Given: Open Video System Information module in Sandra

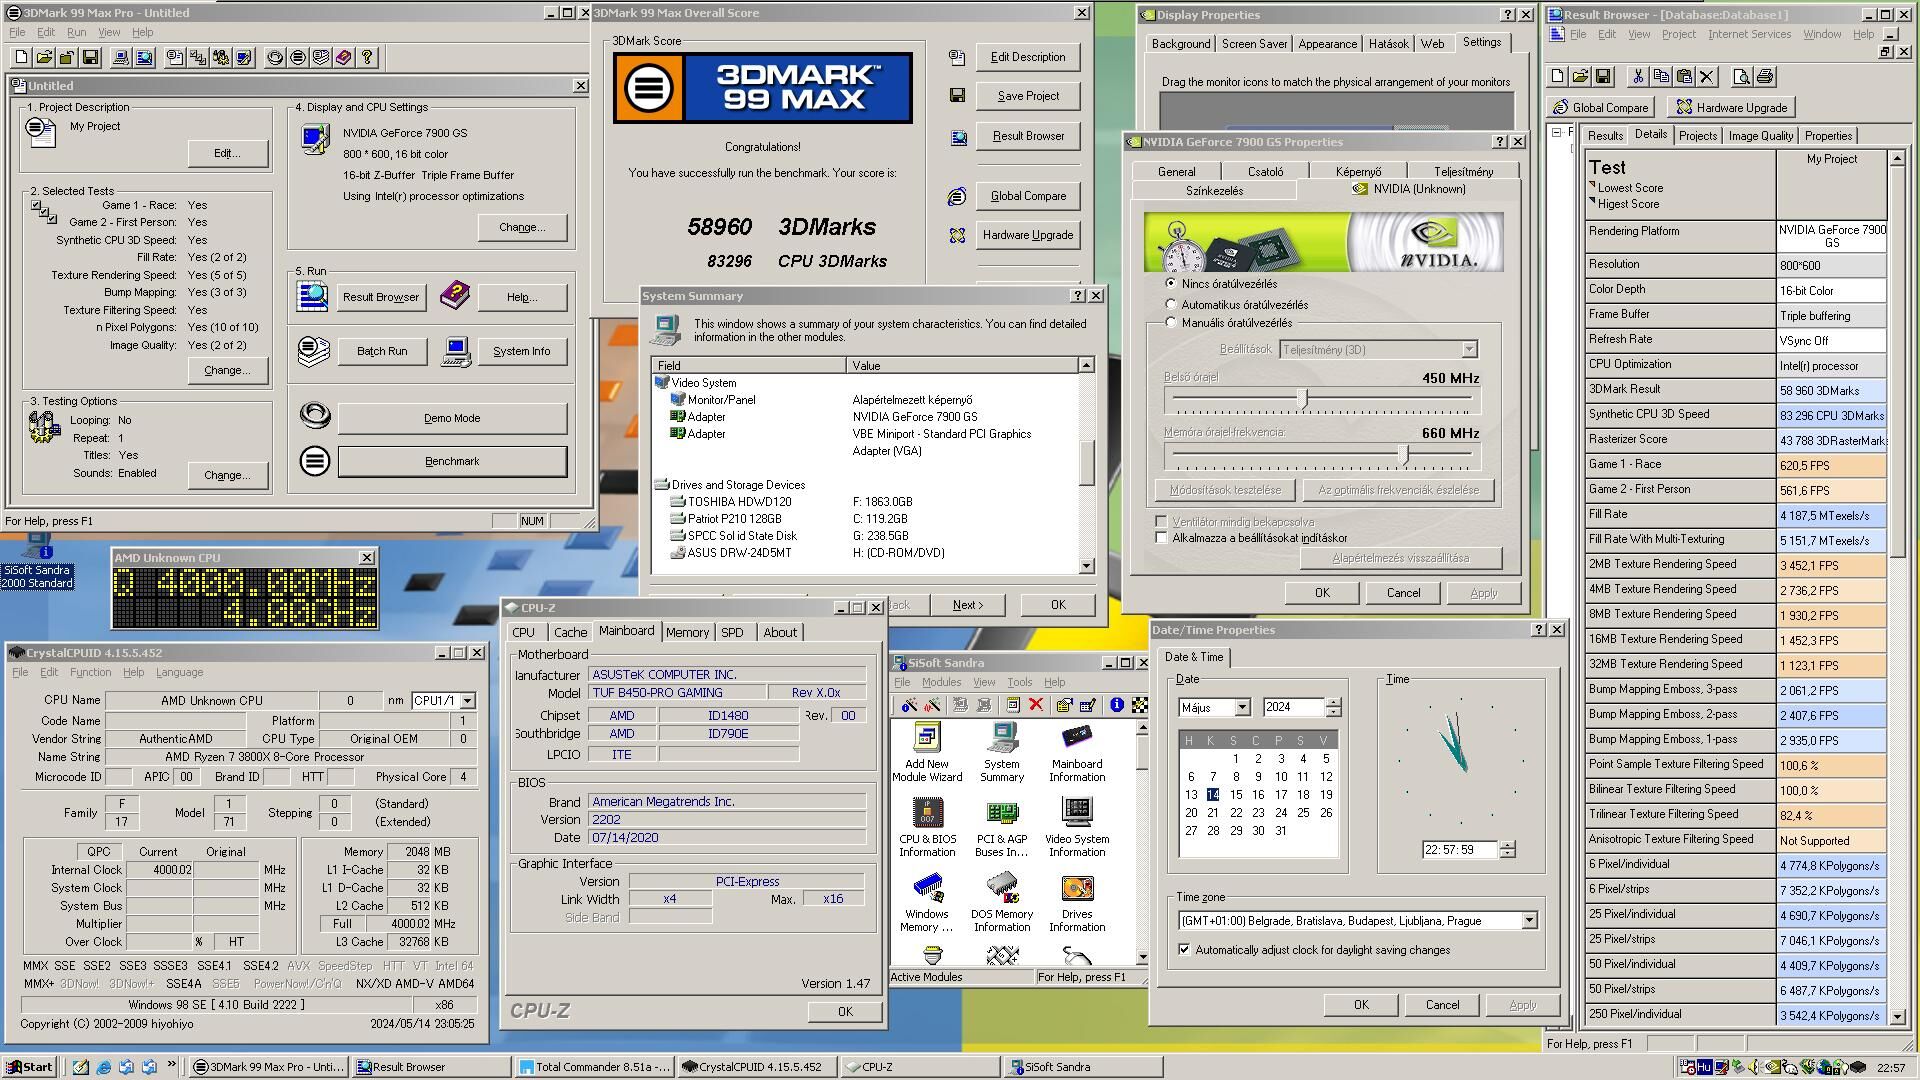Looking at the screenshot, I should [x=1076, y=827].
